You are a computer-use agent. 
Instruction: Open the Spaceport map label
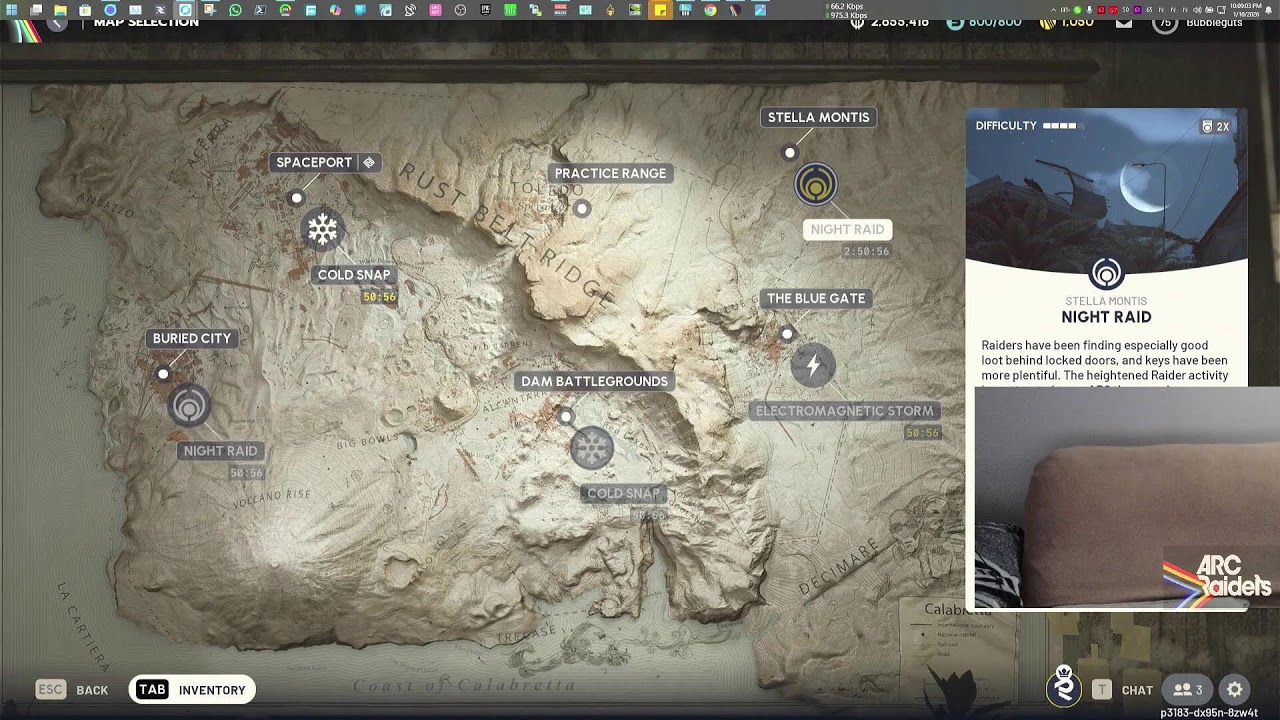coord(325,162)
